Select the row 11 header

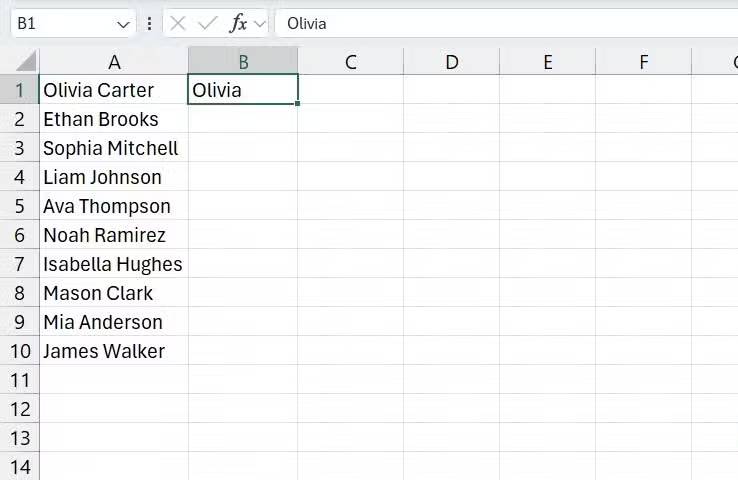coord(19,380)
